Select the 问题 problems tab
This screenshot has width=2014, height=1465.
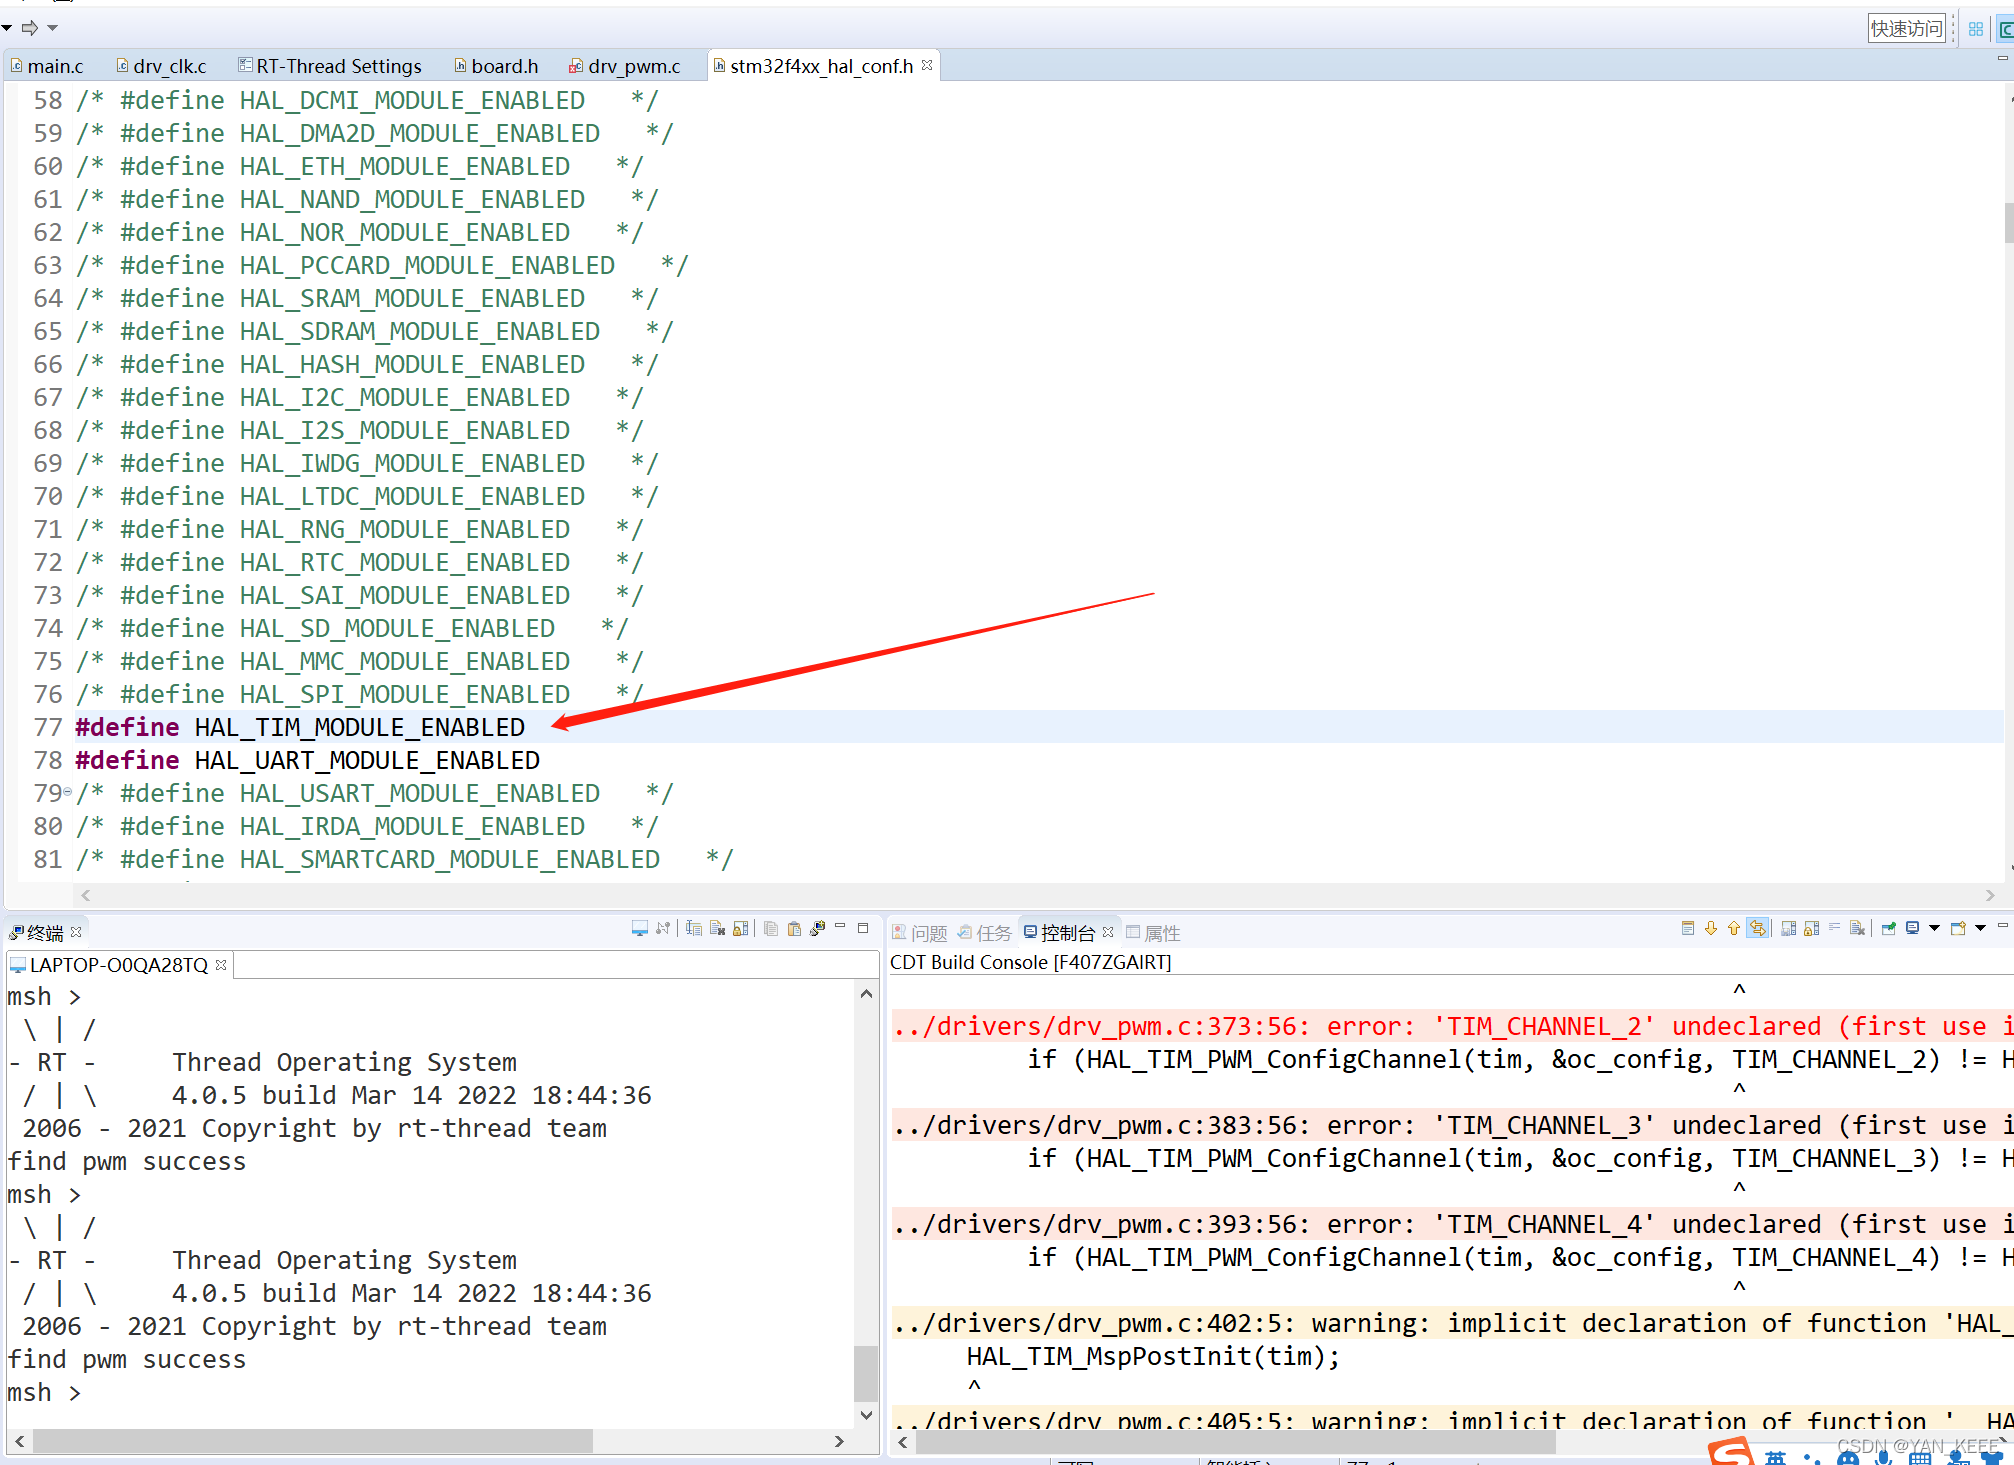click(x=919, y=932)
